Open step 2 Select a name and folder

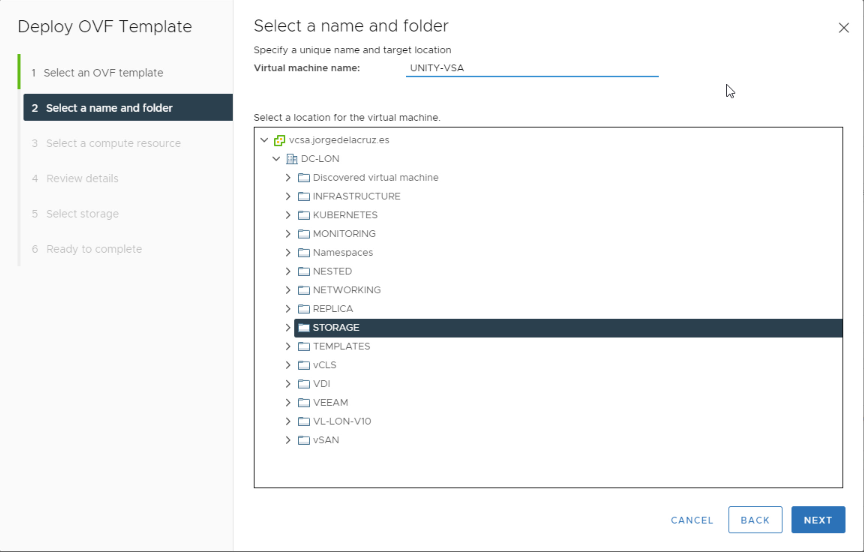pos(128,108)
